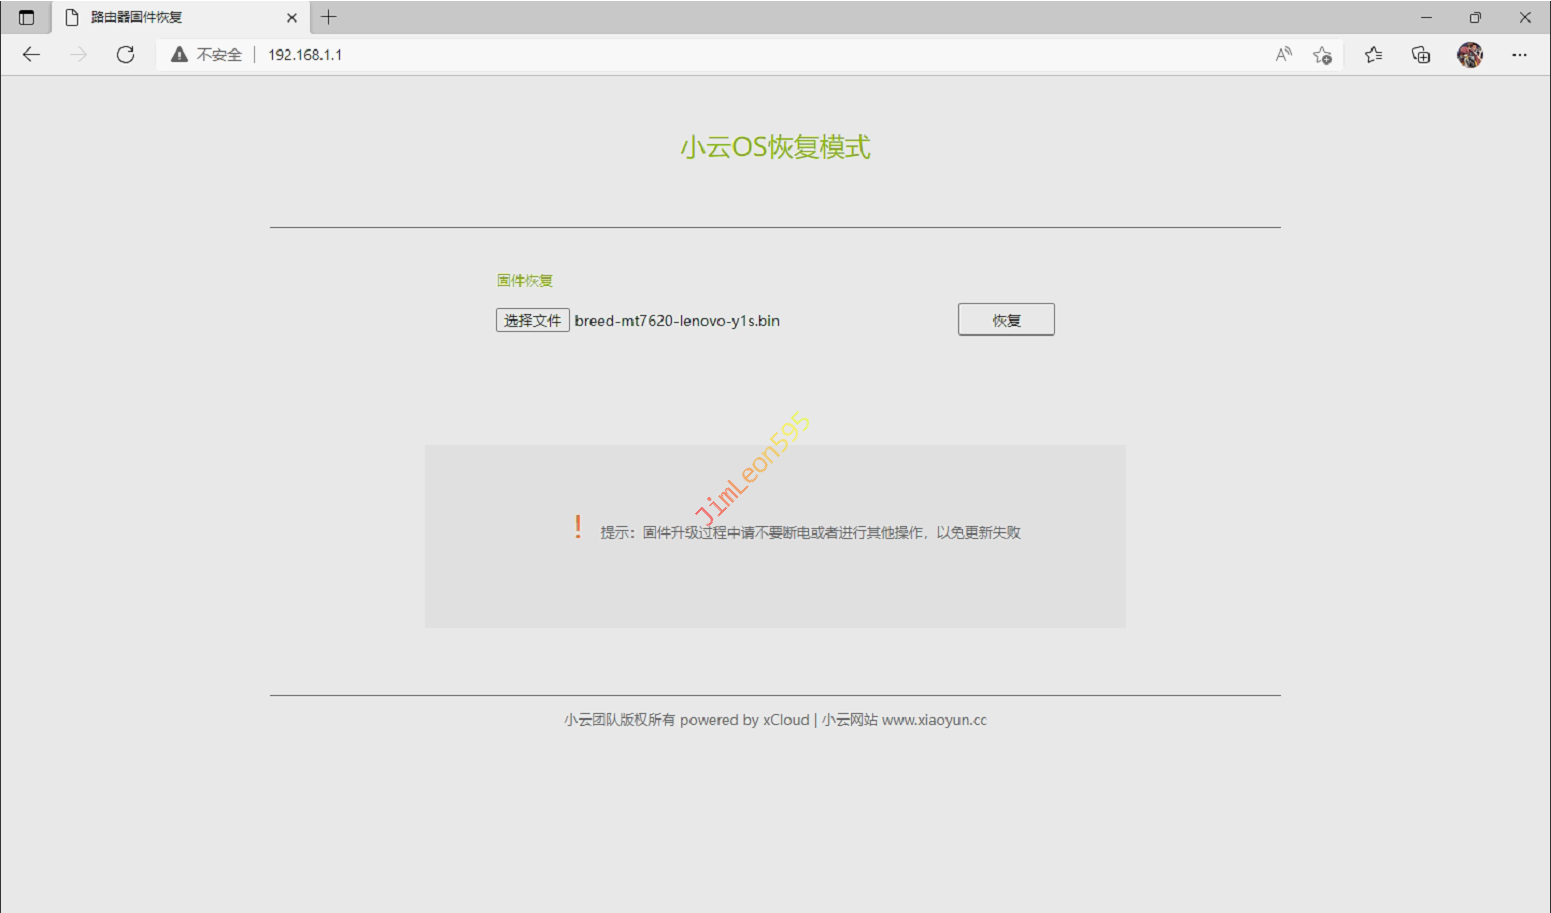Screen dimensions: 1551x913
Task: Click the www.xiaoyun.cc footer text
Action: pos(934,720)
